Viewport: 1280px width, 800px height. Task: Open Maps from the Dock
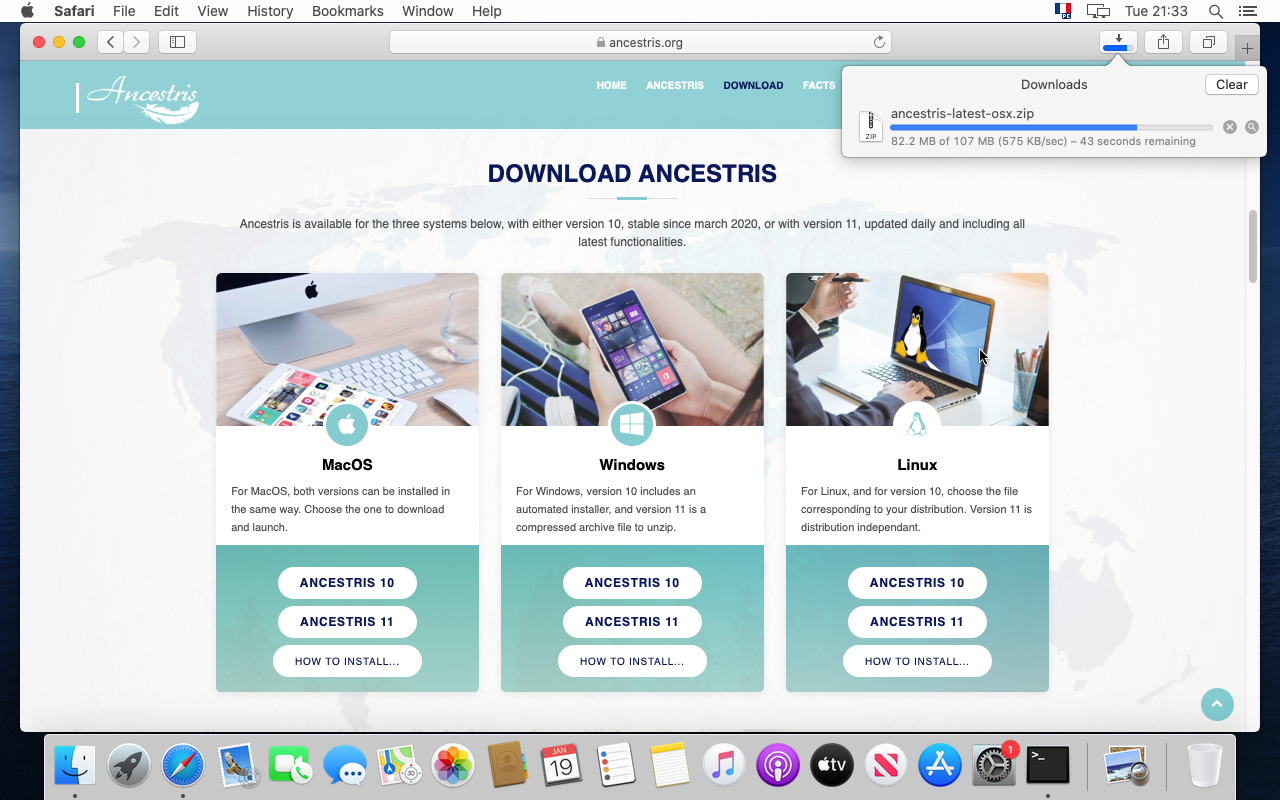click(399, 766)
